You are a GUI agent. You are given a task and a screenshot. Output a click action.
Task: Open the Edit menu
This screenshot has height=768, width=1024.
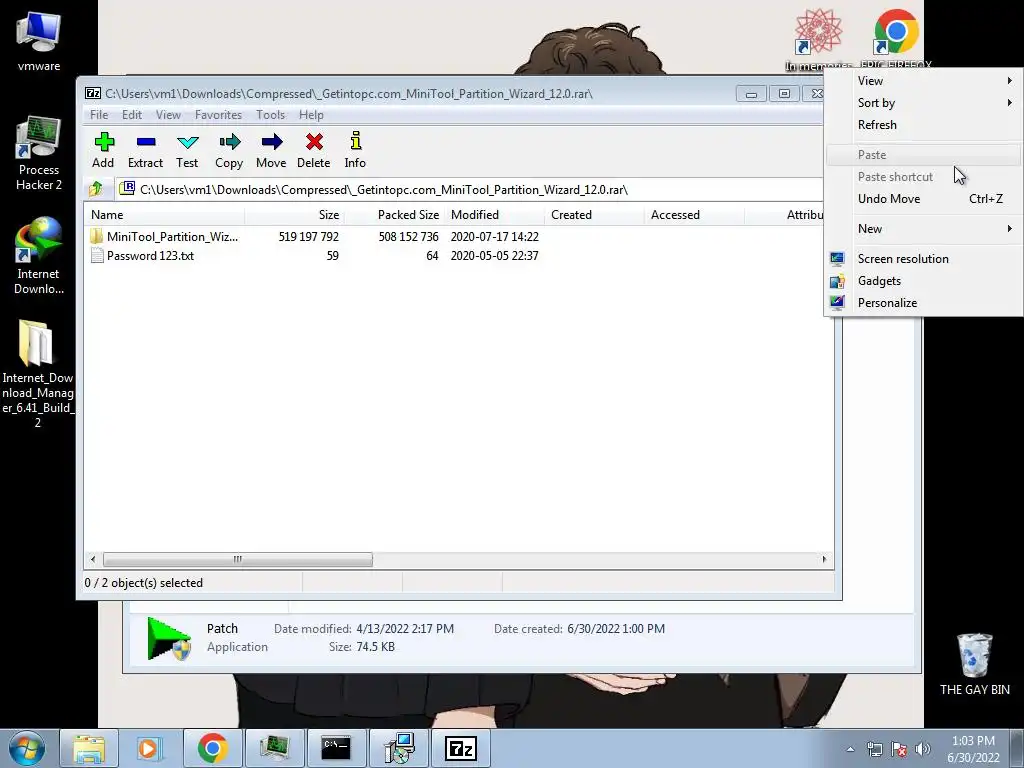tap(132, 114)
